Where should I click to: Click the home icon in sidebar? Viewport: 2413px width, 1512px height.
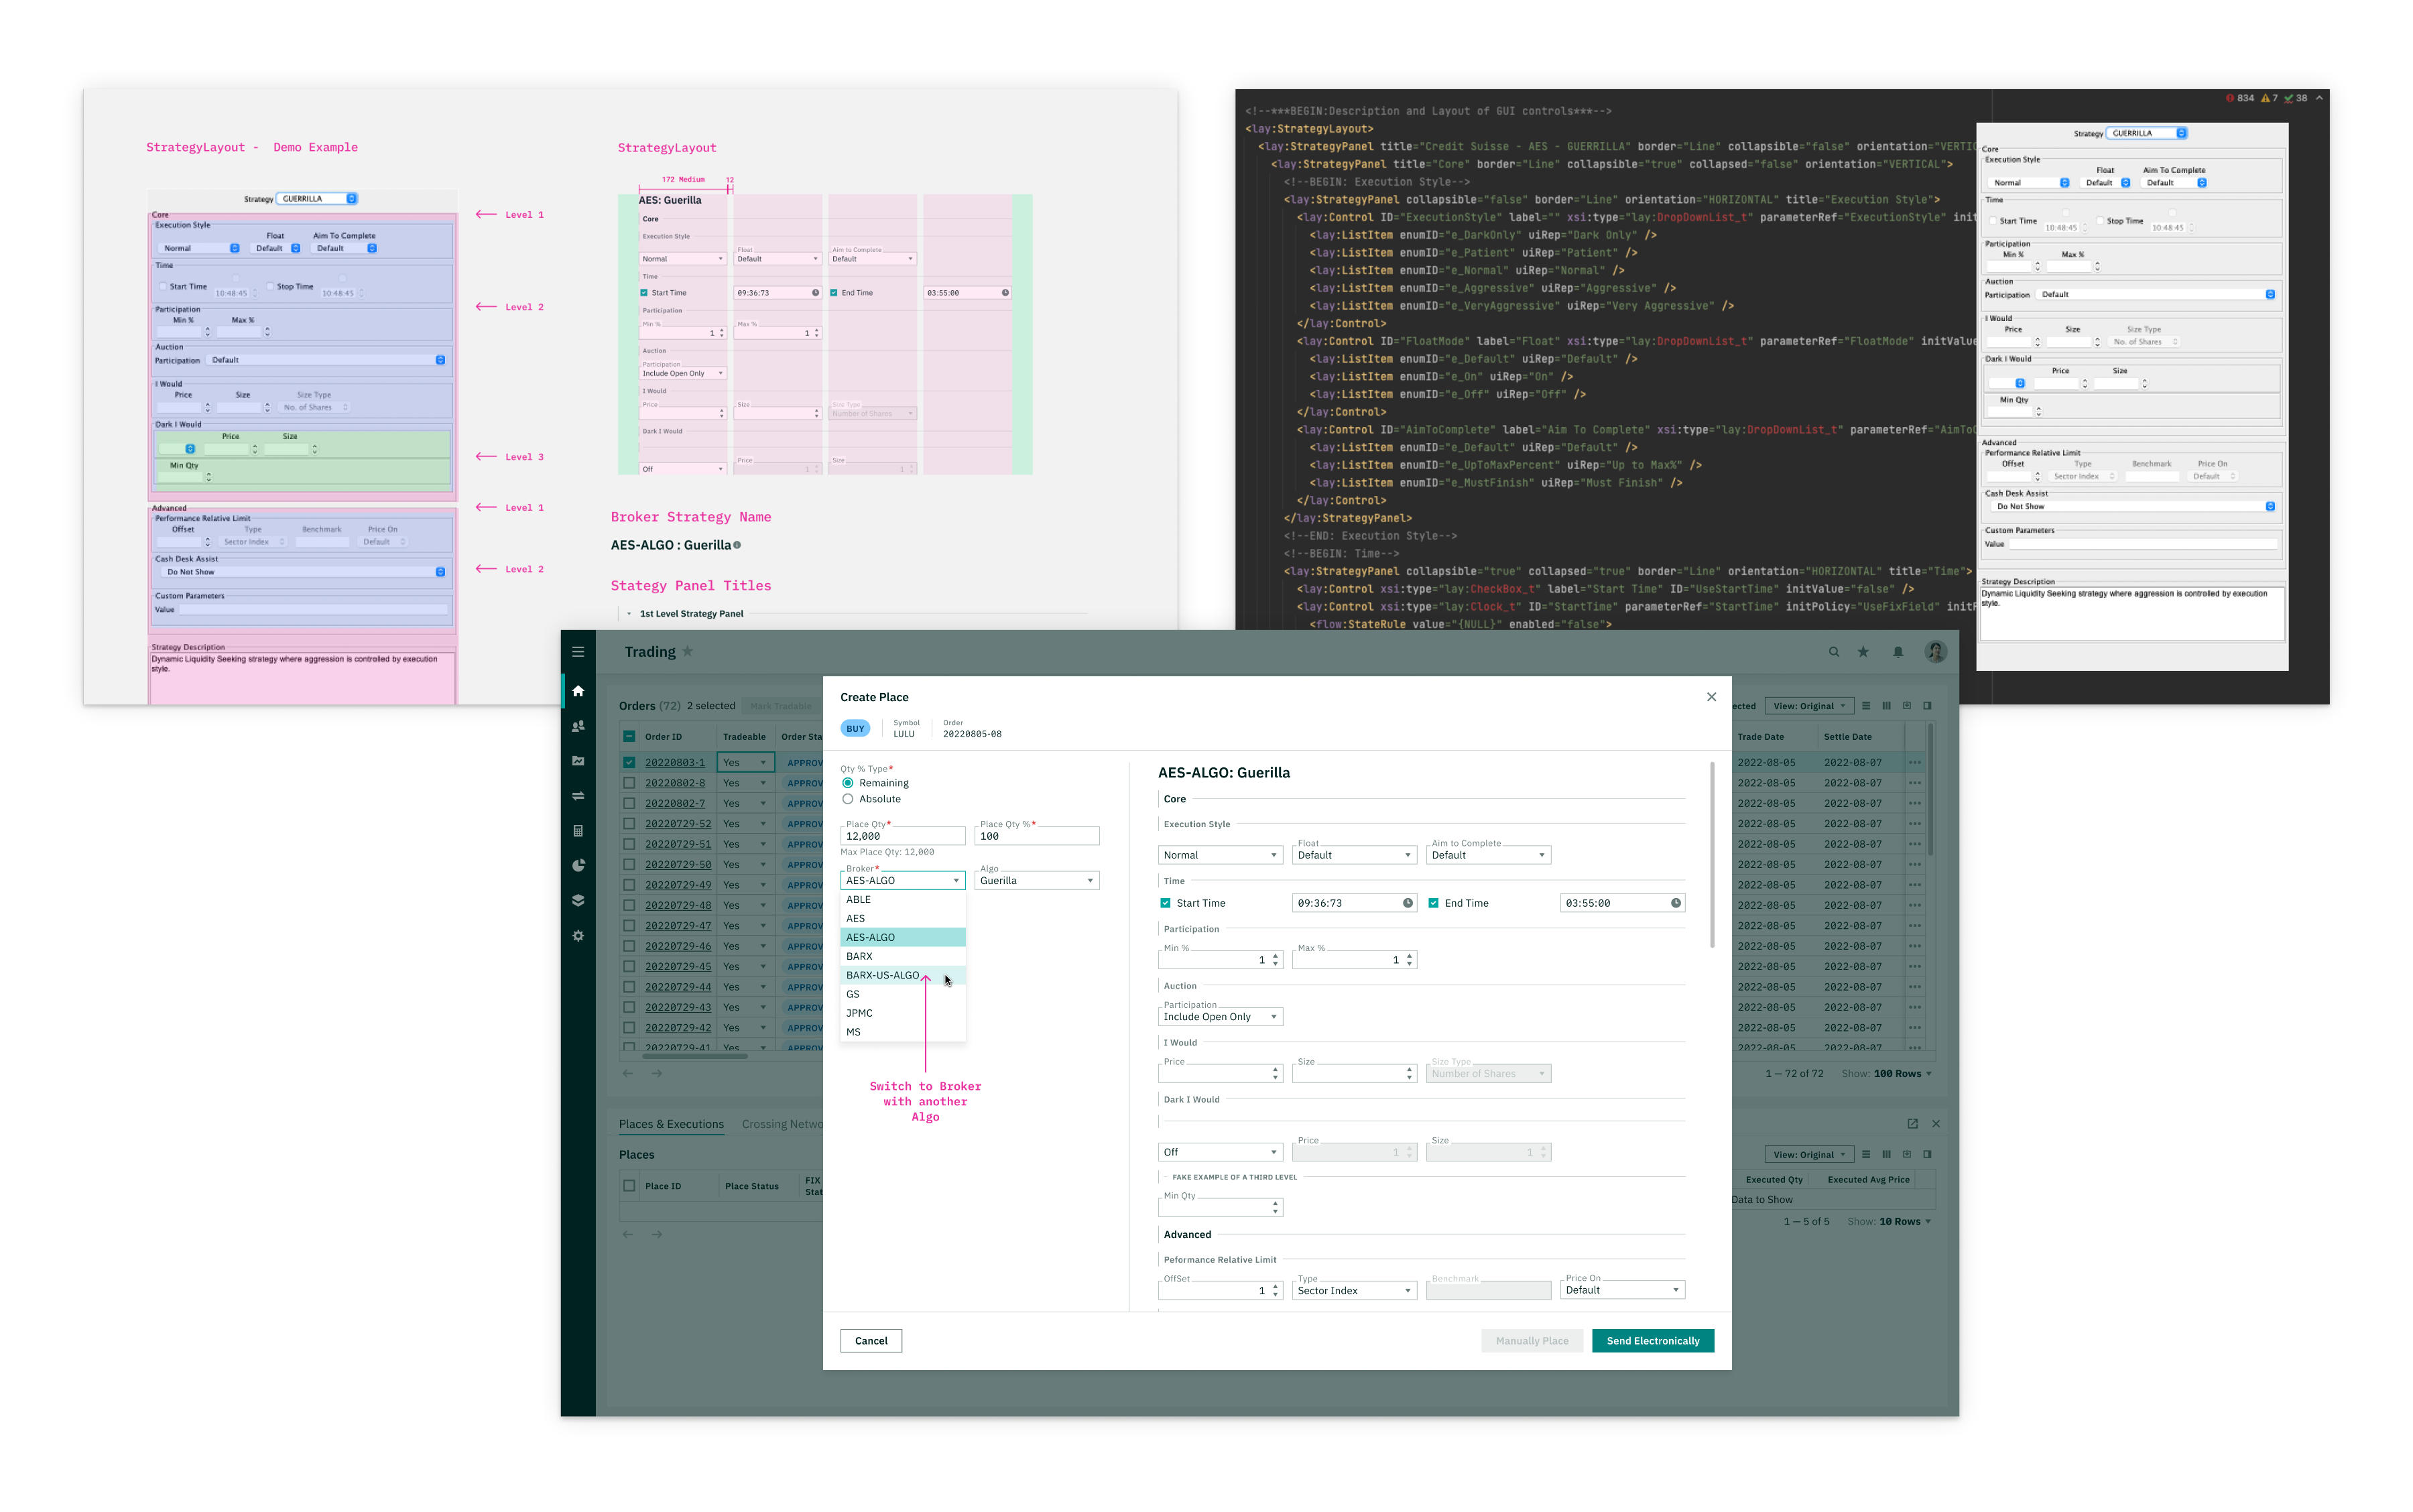[578, 691]
